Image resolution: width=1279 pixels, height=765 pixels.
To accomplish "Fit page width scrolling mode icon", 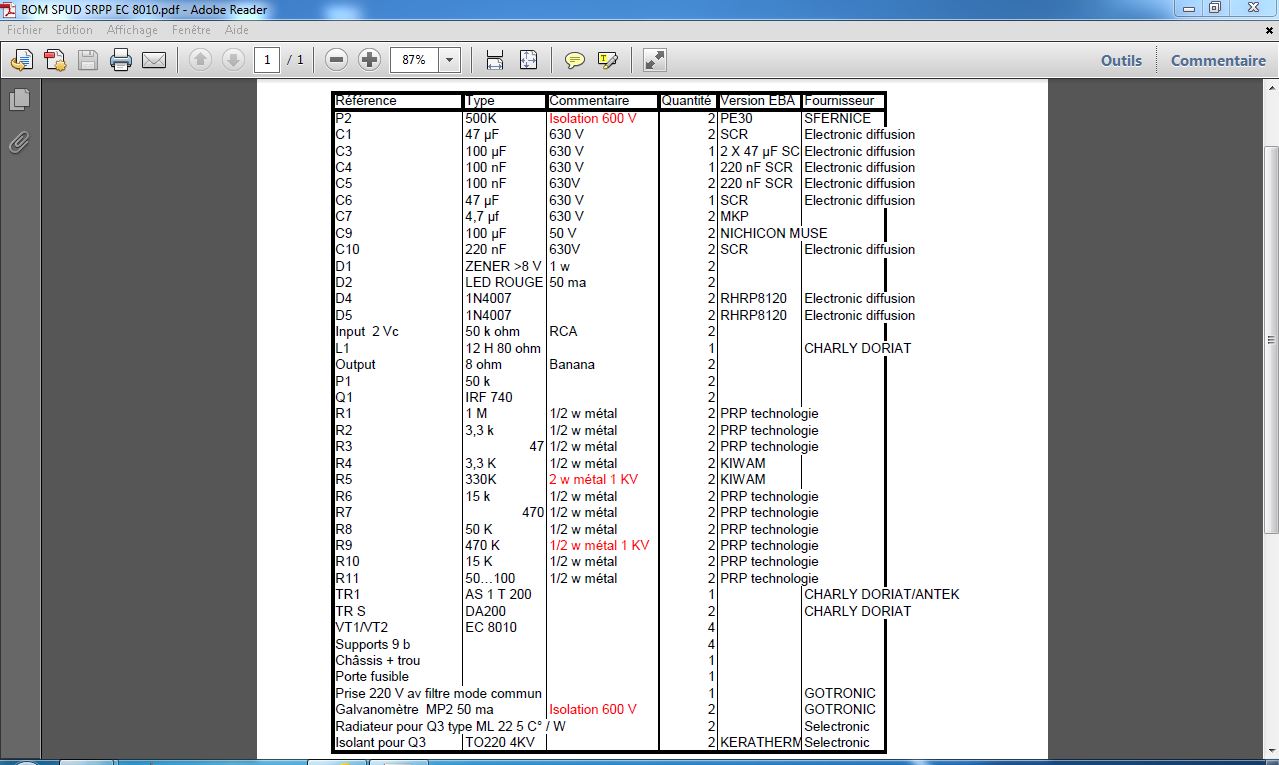I will click(494, 60).
